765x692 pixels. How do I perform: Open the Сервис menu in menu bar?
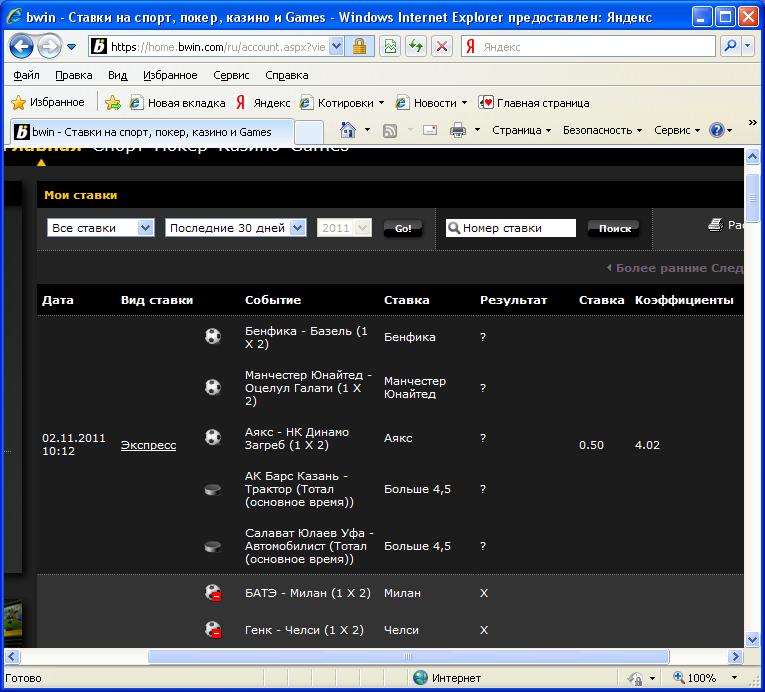(231, 75)
